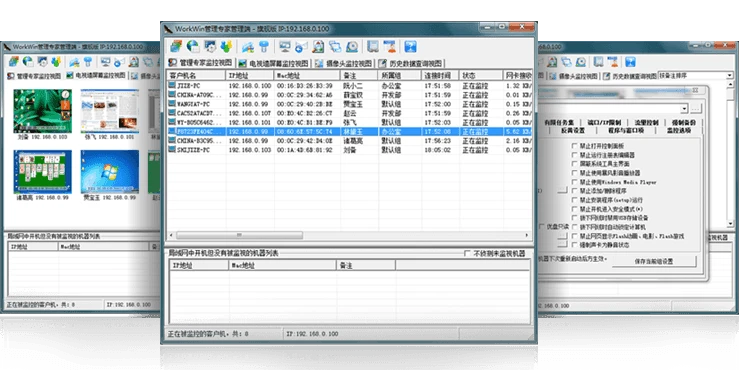Image resolution: width=739 pixels, height=370 pixels.
Task: Open the sort order dropdown in right window
Action: click(730, 75)
